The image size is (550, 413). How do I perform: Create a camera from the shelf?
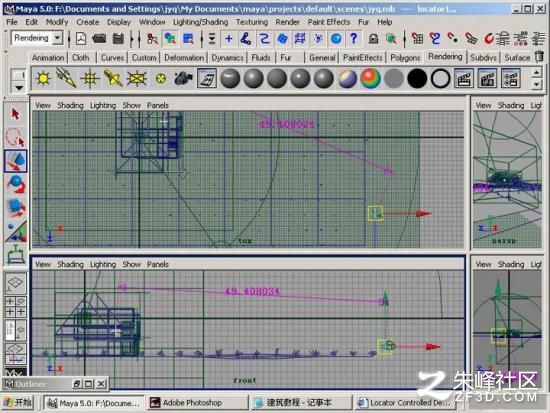(183, 78)
